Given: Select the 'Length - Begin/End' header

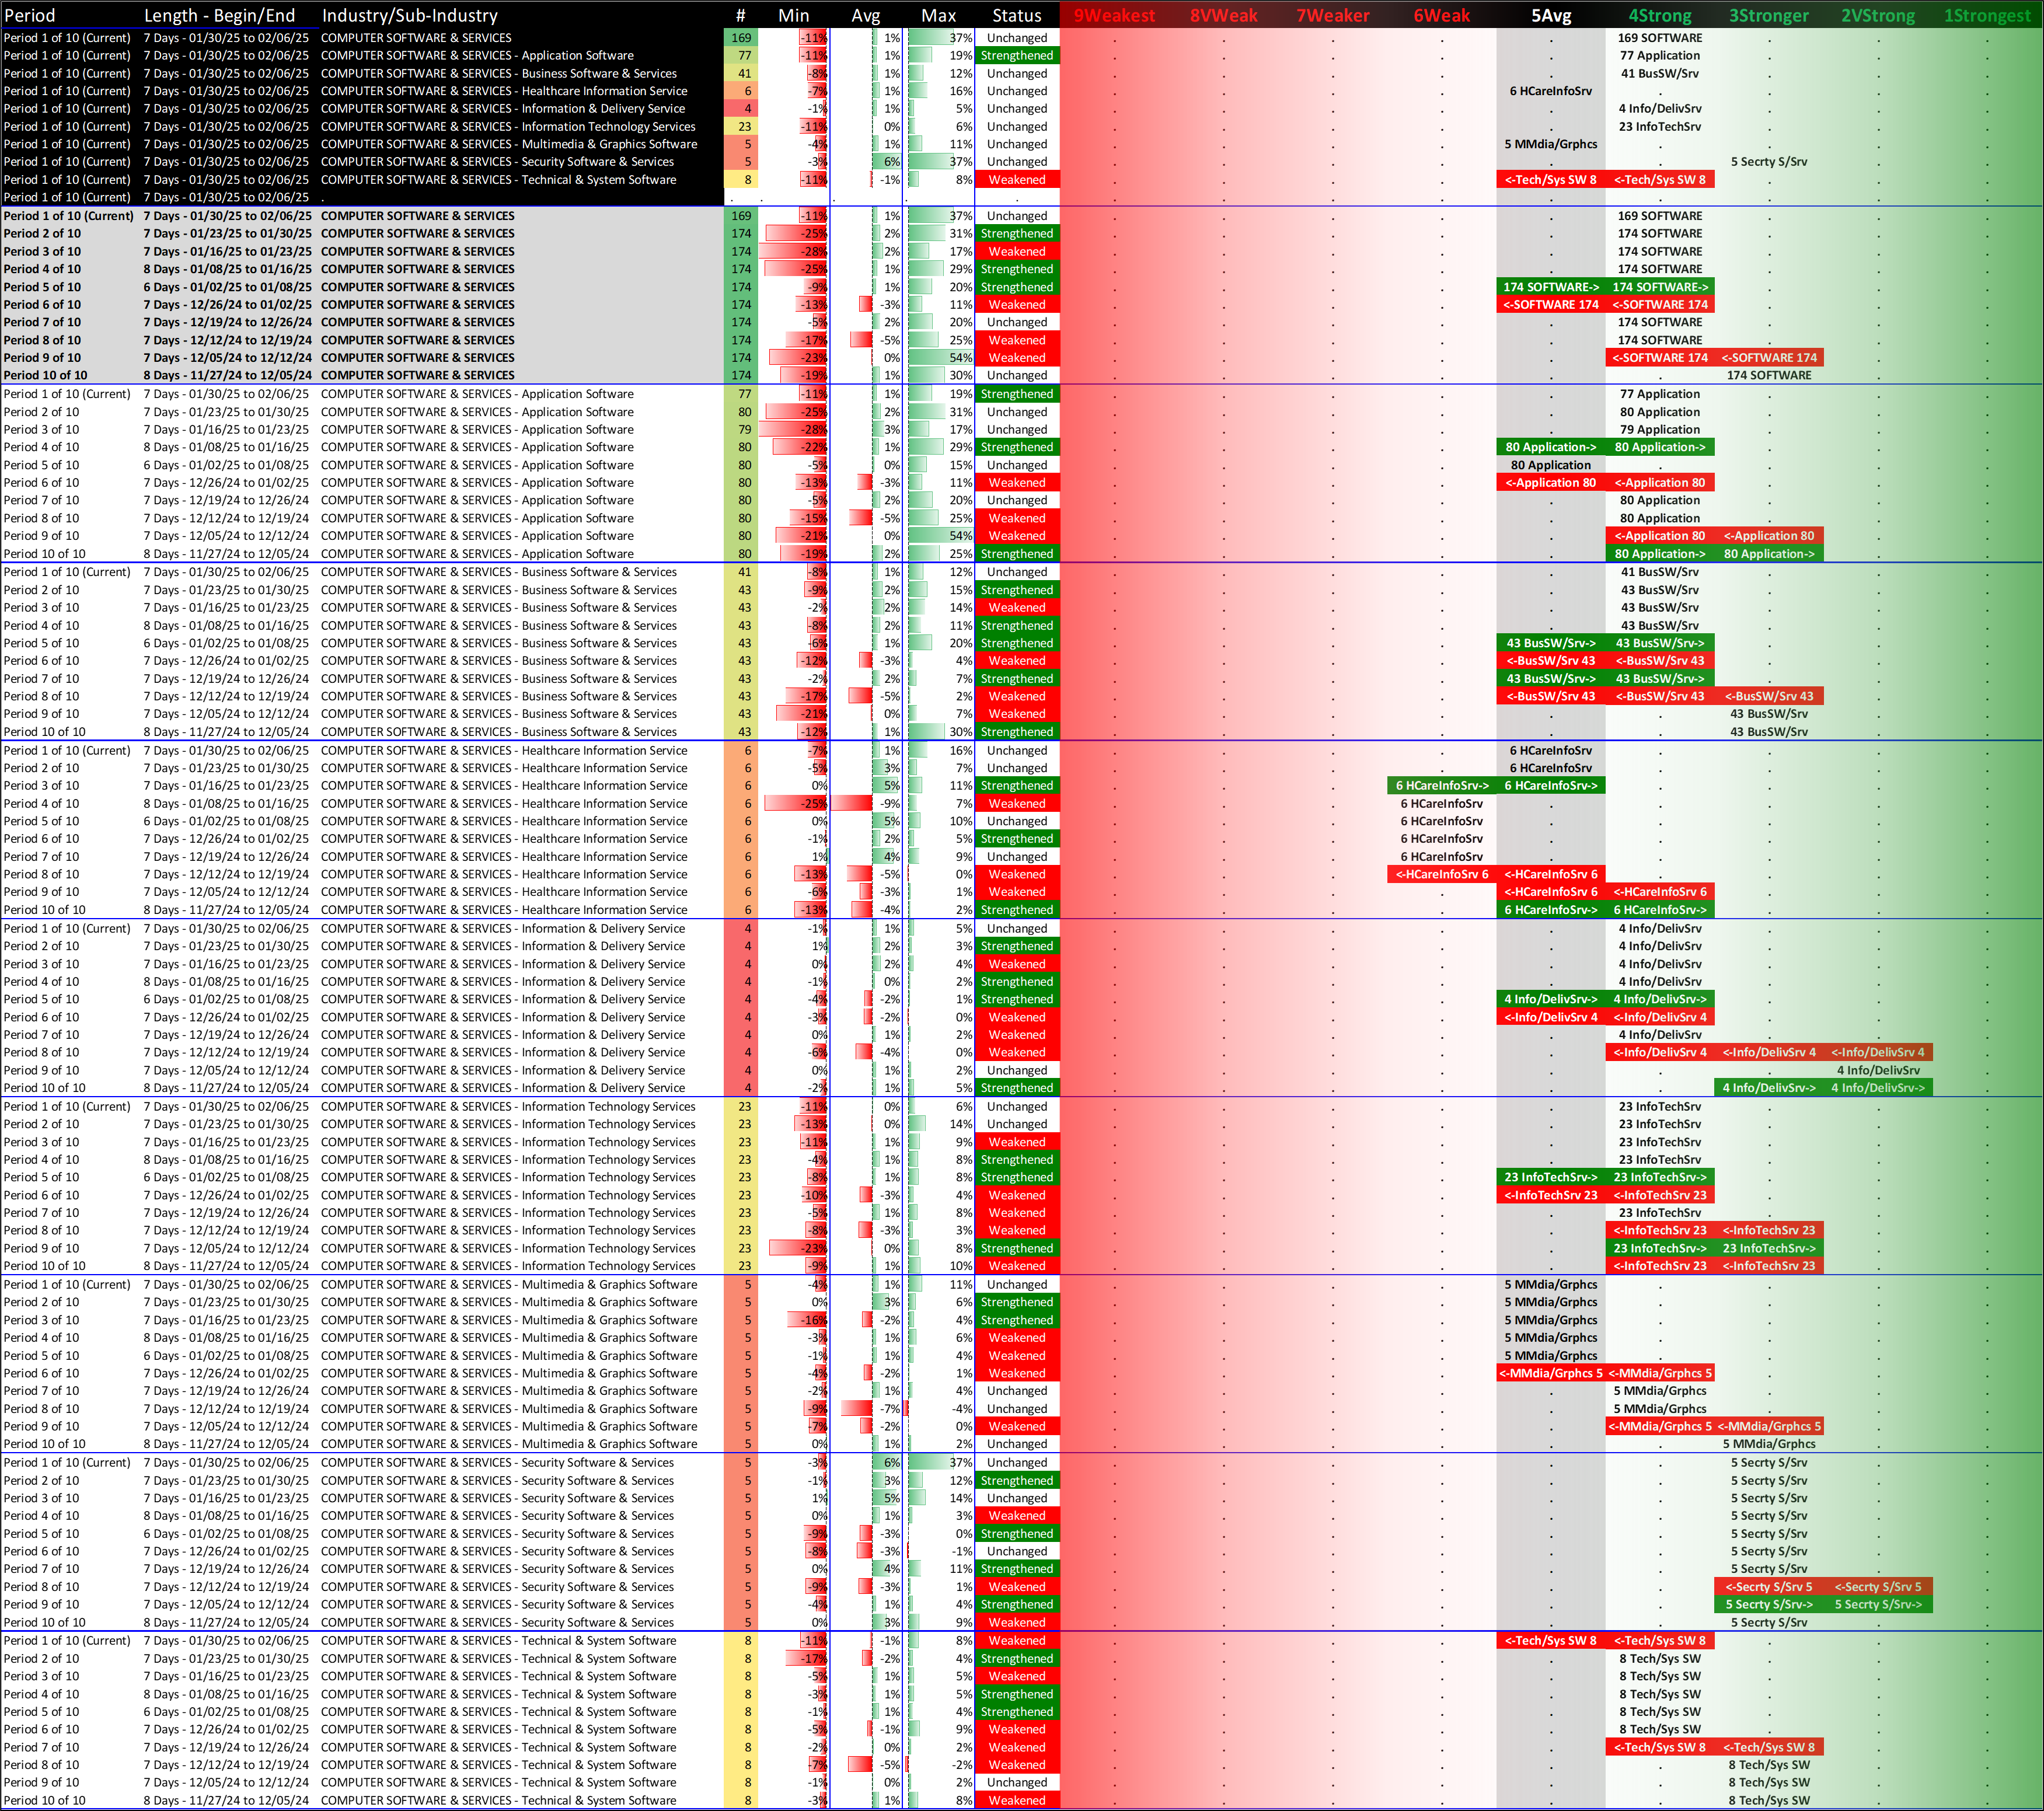Looking at the screenshot, I should click(x=219, y=15).
